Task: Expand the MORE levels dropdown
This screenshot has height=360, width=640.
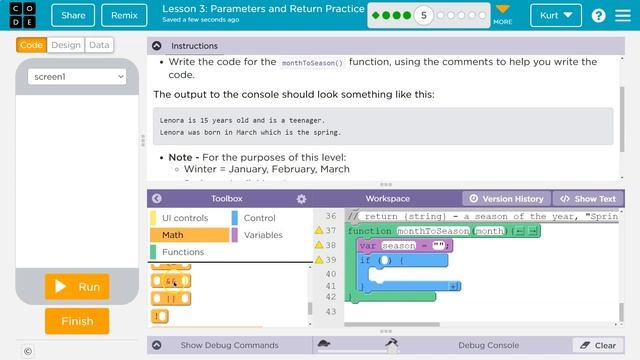Action: tap(502, 15)
